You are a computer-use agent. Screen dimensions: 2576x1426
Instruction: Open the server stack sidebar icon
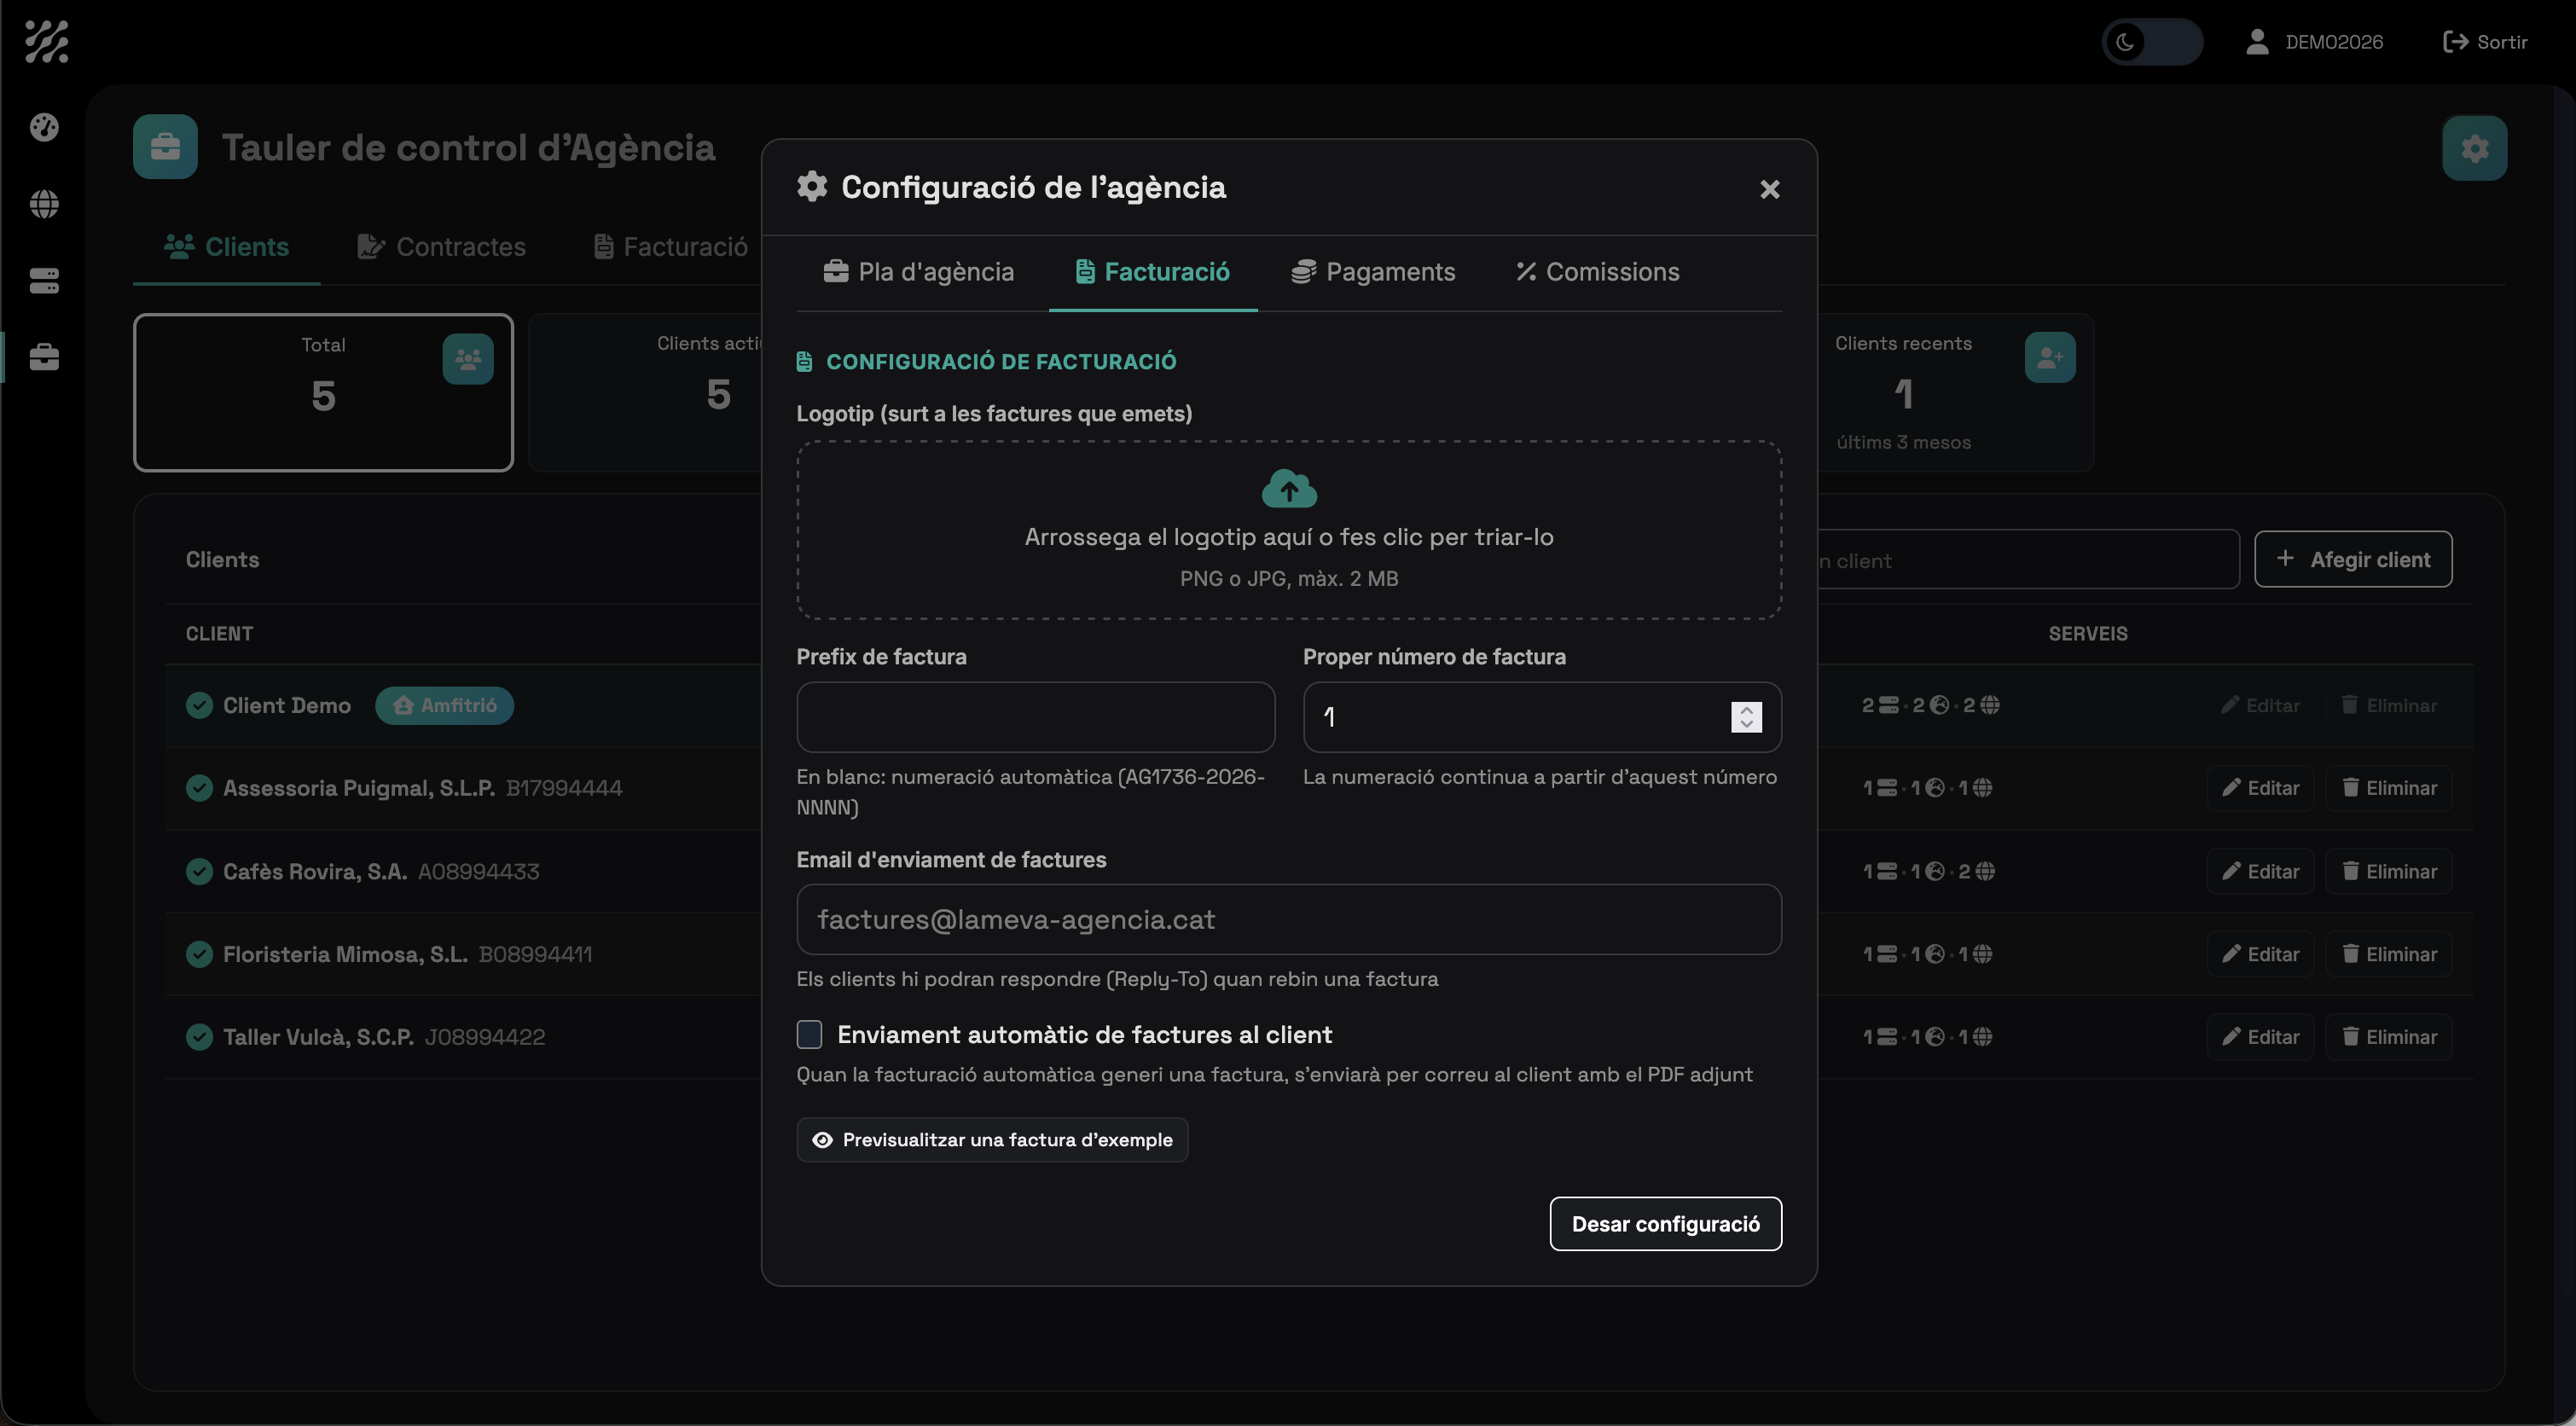click(44, 281)
